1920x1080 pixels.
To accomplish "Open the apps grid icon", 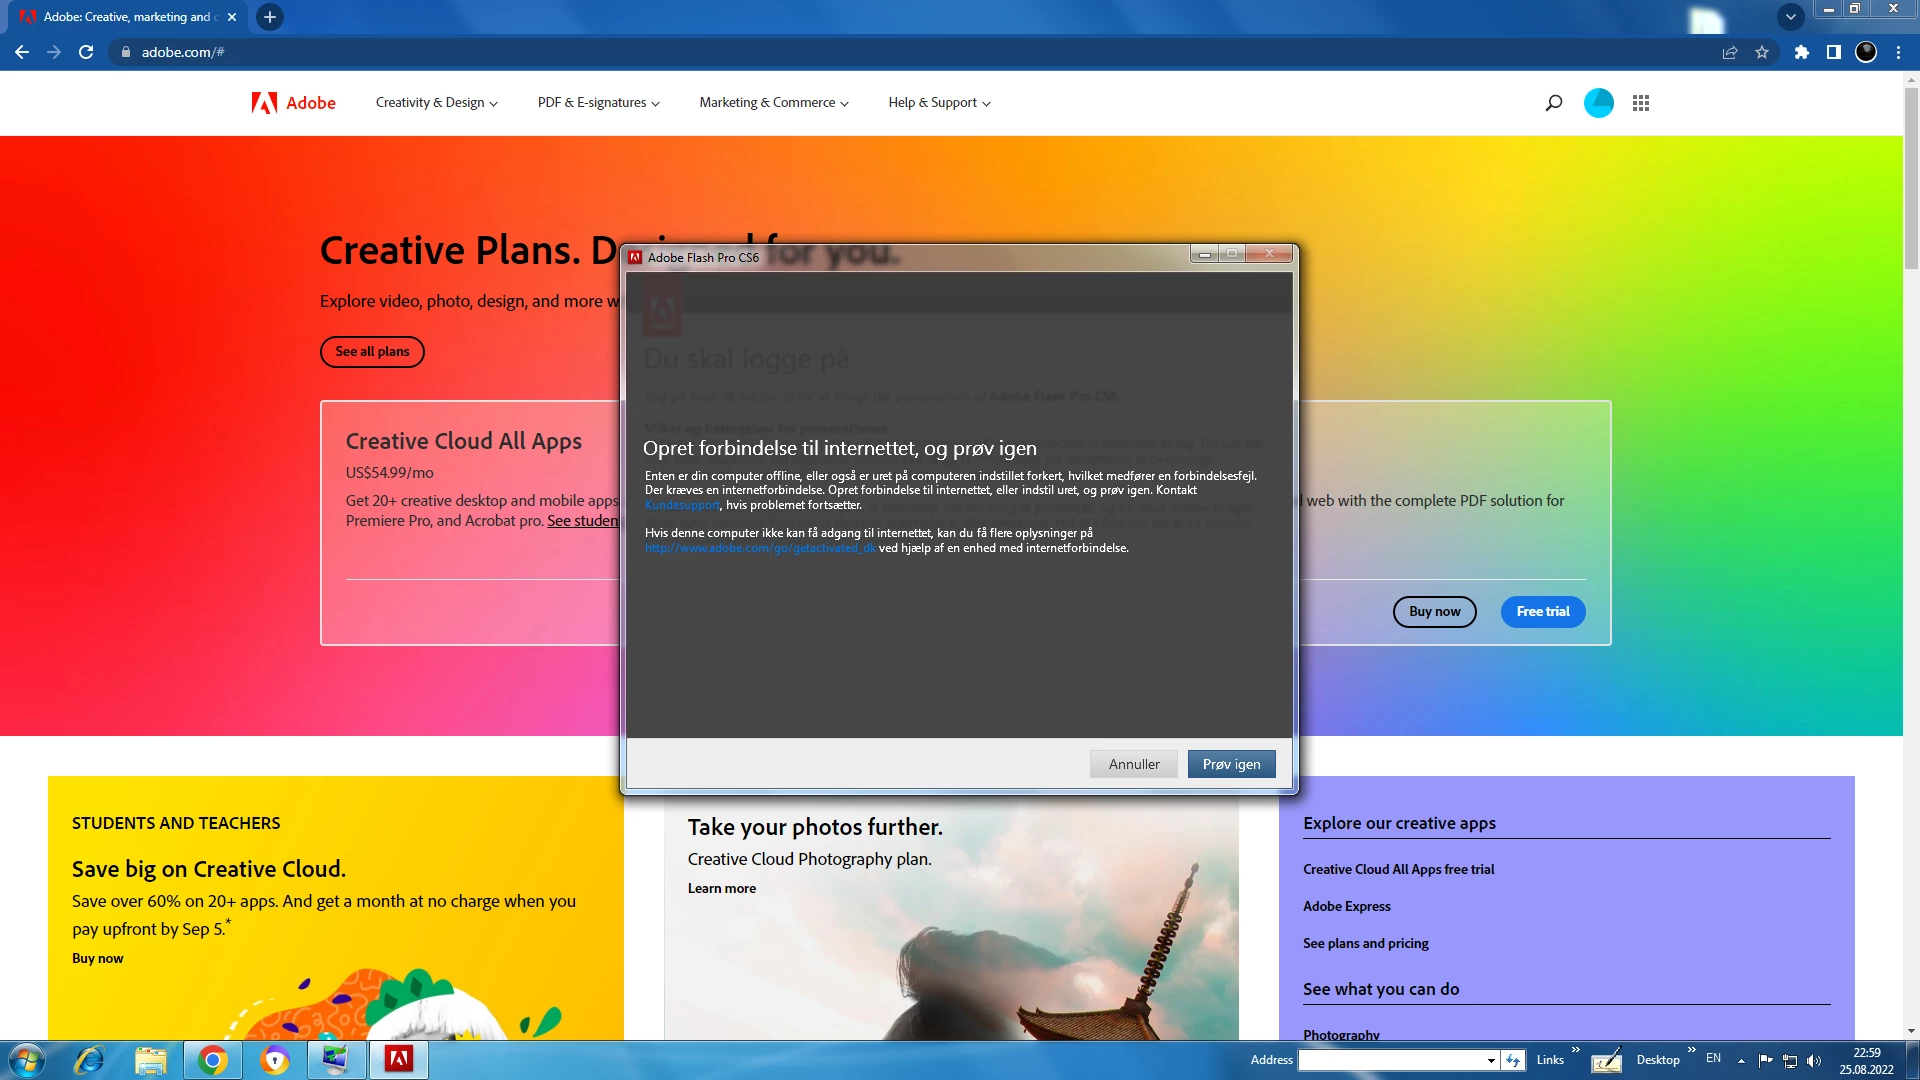I will point(1641,103).
